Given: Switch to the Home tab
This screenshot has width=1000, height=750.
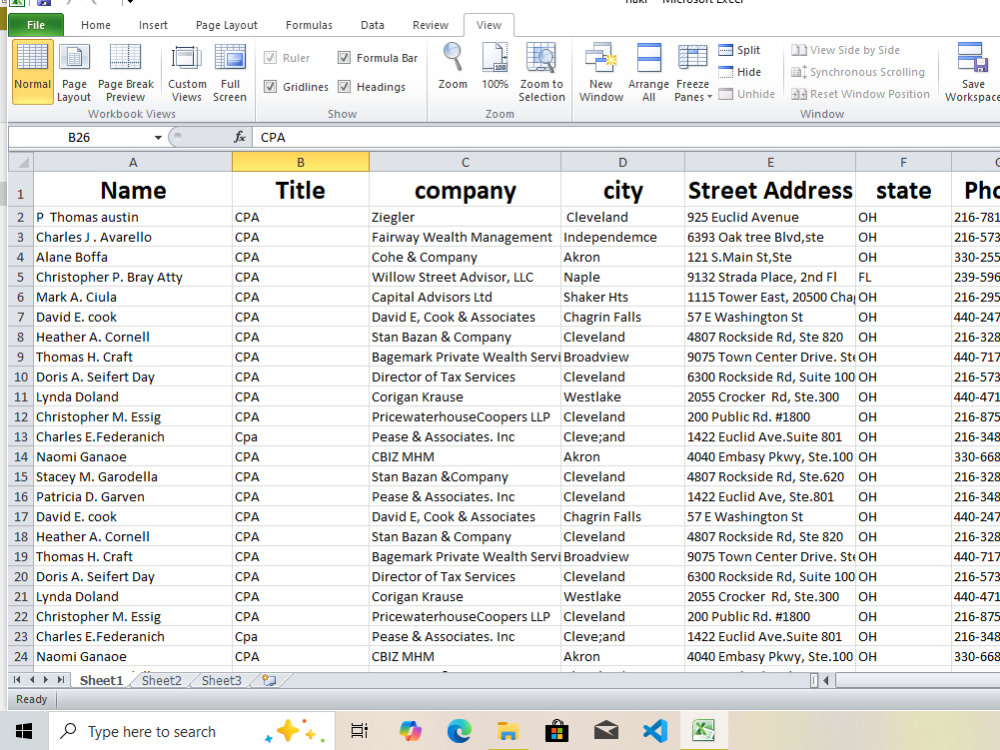Looking at the screenshot, I should pos(96,25).
